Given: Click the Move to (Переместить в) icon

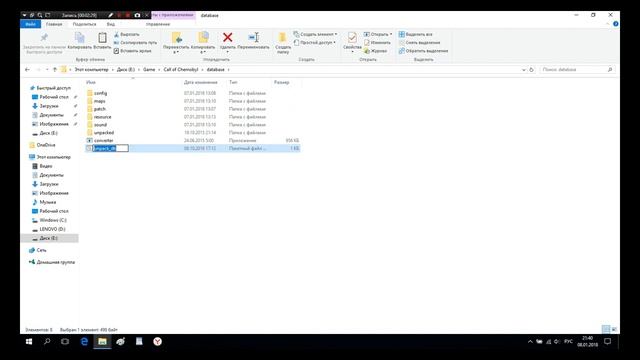Looking at the screenshot, I should [177, 38].
